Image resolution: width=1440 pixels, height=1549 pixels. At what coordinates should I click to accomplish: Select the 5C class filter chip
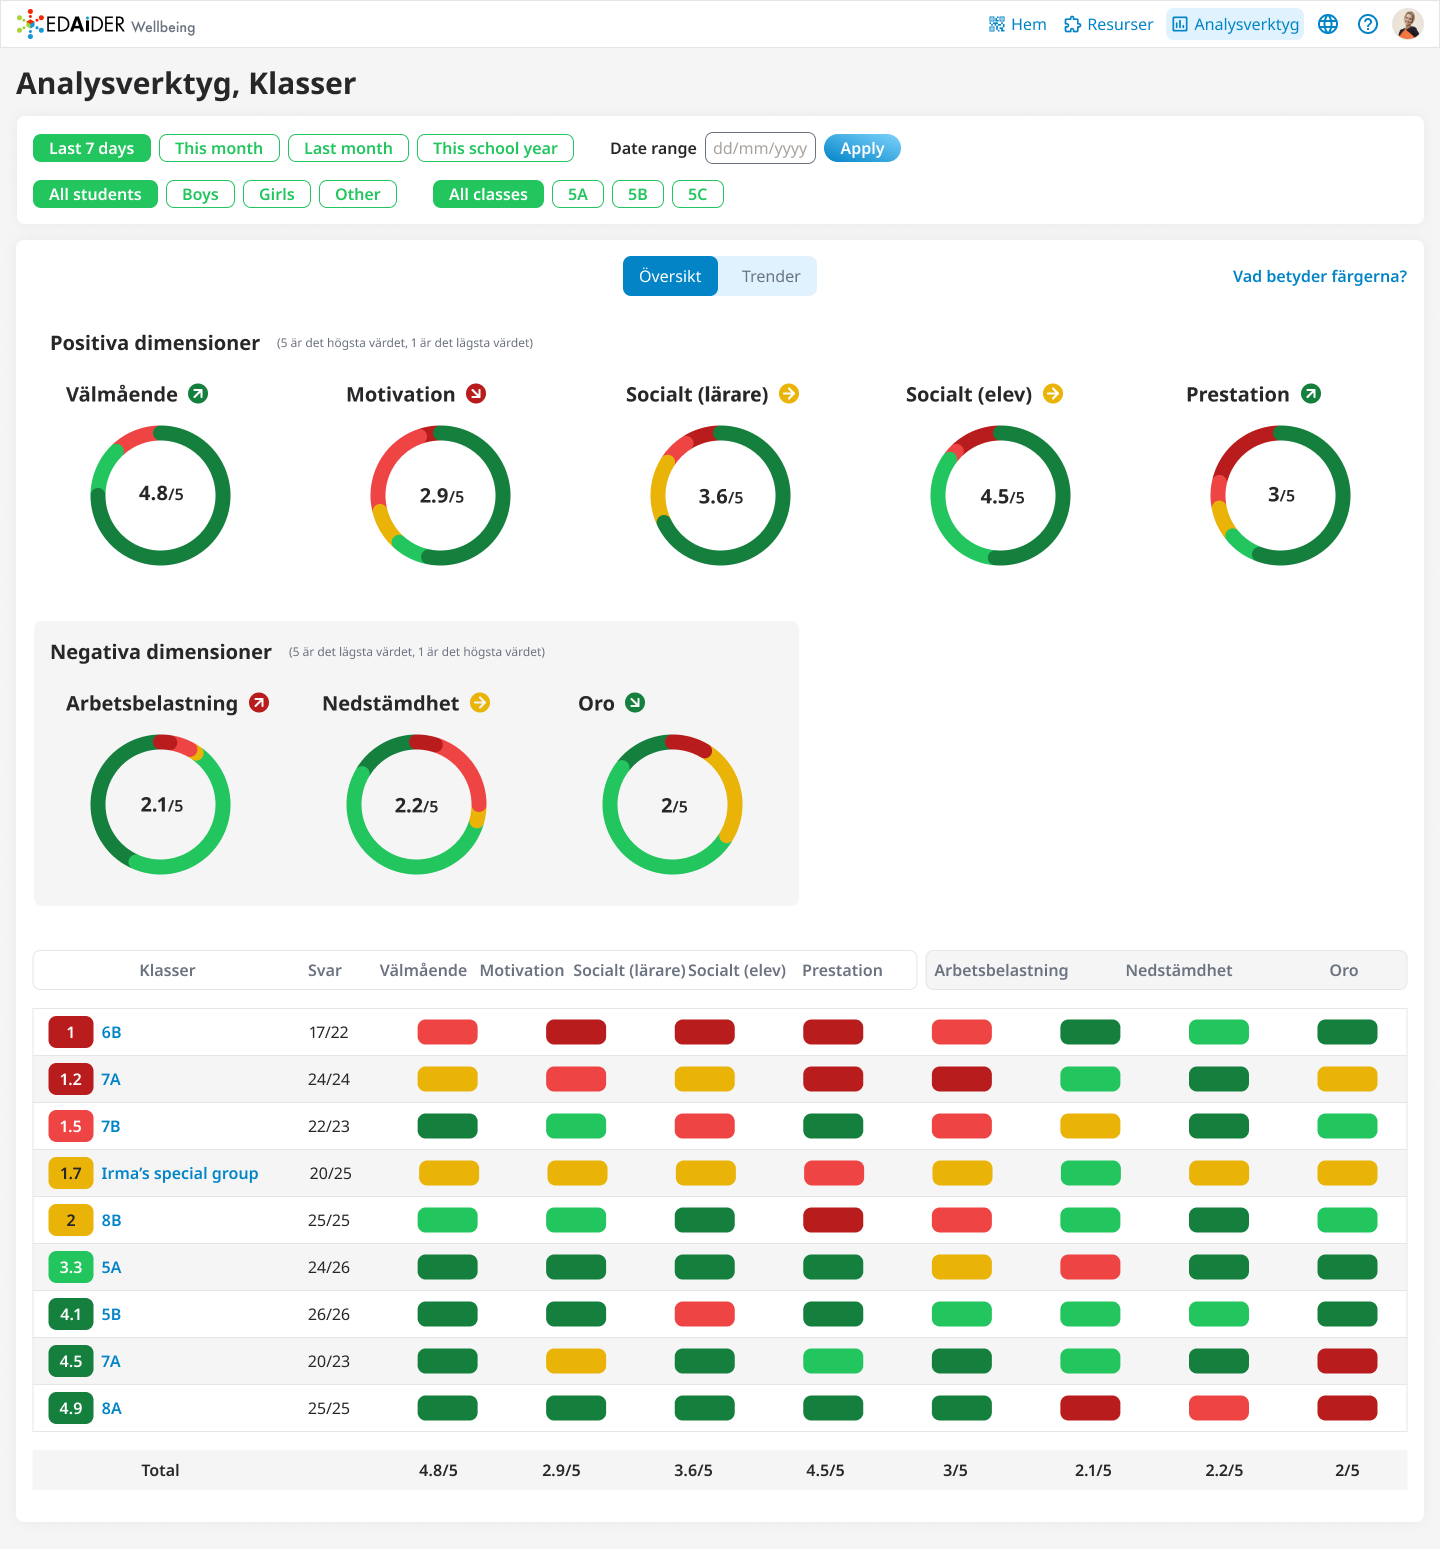[x=698, y=194]
